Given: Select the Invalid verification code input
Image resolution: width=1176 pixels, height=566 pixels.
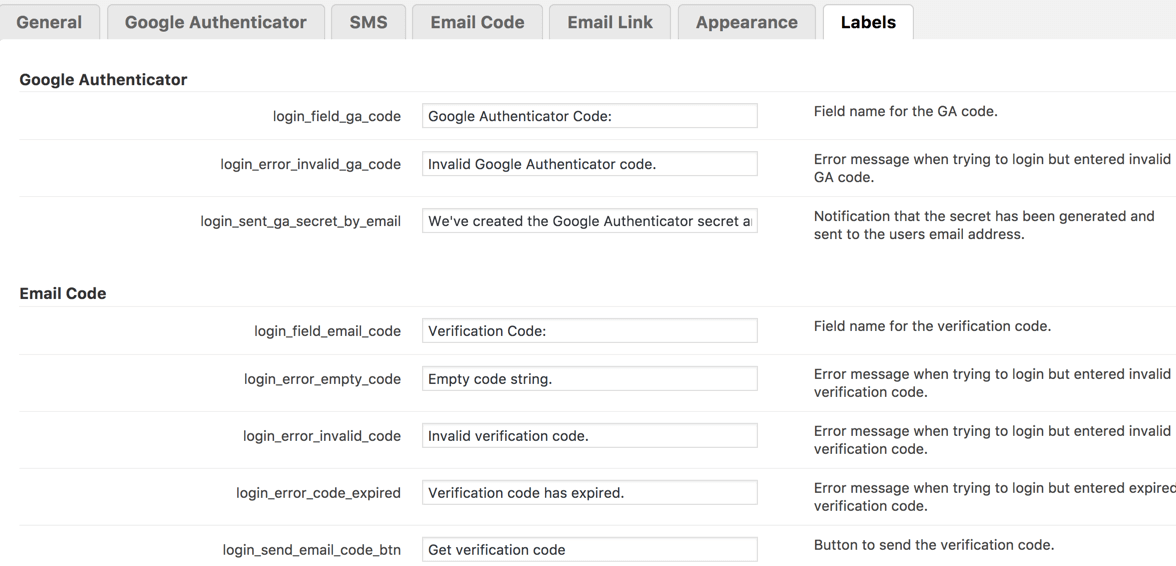Looking at the screenshot, I should [x=589, y=436].
